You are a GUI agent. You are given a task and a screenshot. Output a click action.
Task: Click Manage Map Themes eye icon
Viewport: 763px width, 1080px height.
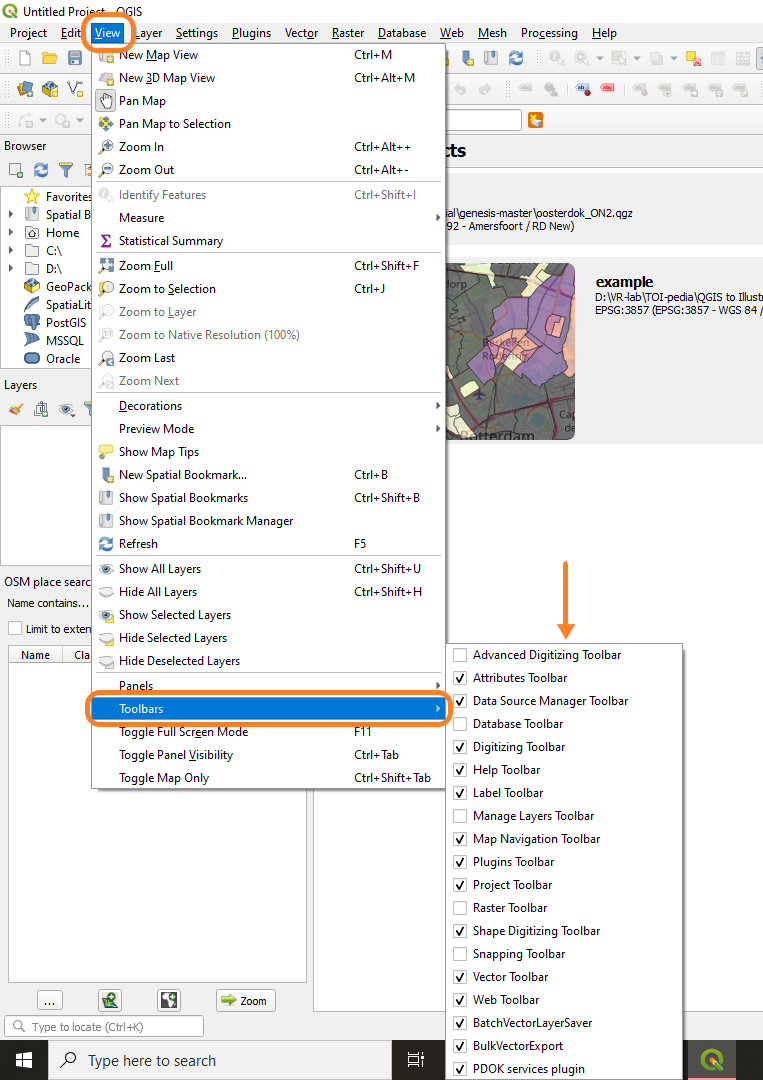66,409
